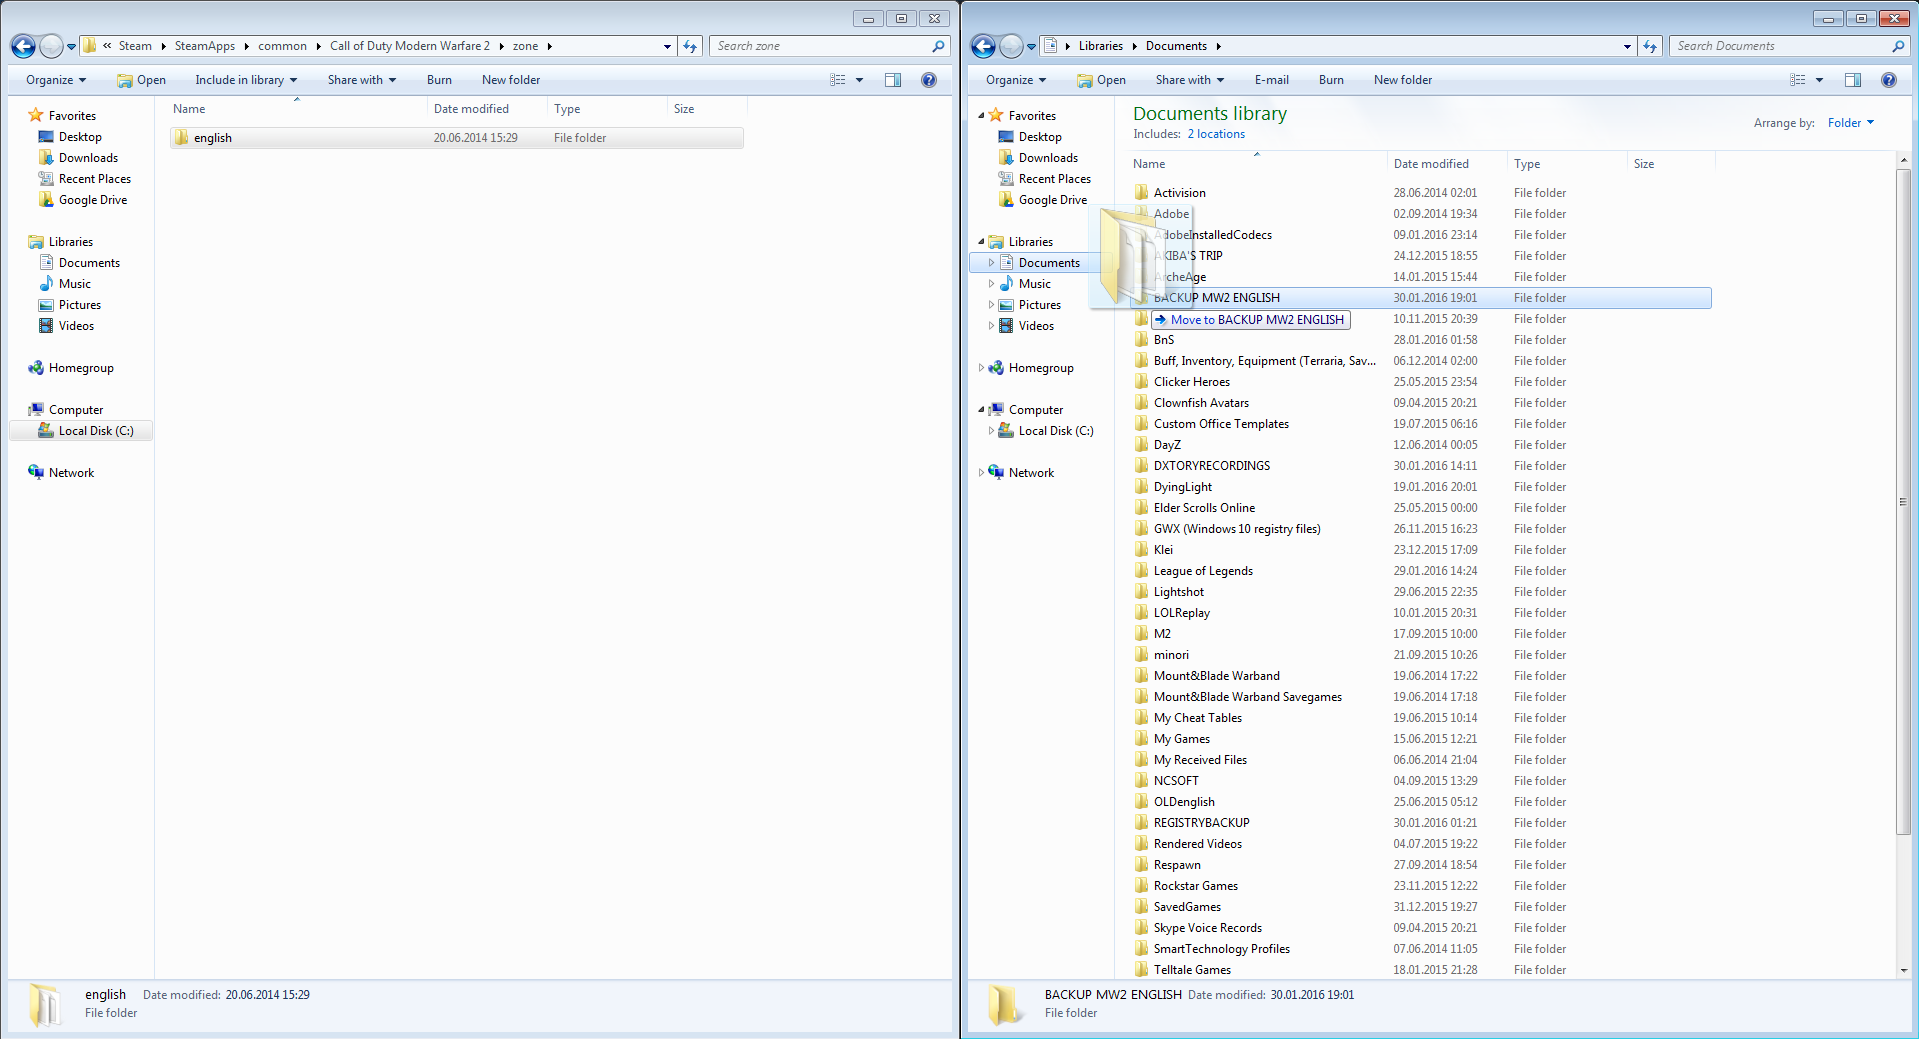Select Desktop in zone window Favorites
Screen dimensions: 1919x1039
tap(80, 137)
